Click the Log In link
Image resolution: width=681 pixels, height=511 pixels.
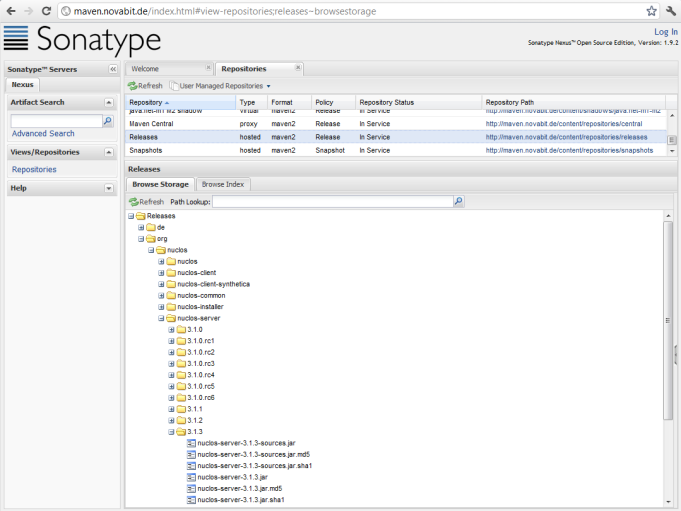pyautogui.click(x=666, y=32)
